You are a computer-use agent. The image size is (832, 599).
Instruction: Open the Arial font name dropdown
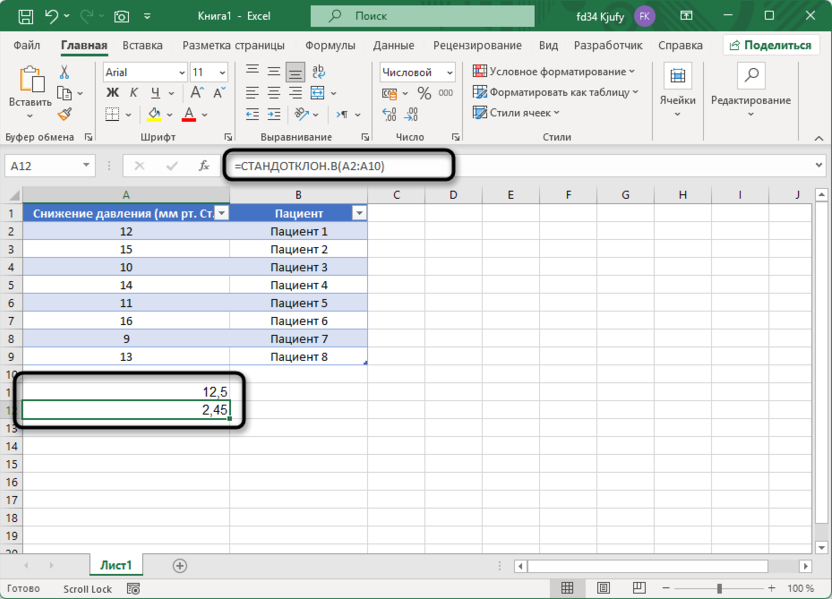[x=181, y=73]
